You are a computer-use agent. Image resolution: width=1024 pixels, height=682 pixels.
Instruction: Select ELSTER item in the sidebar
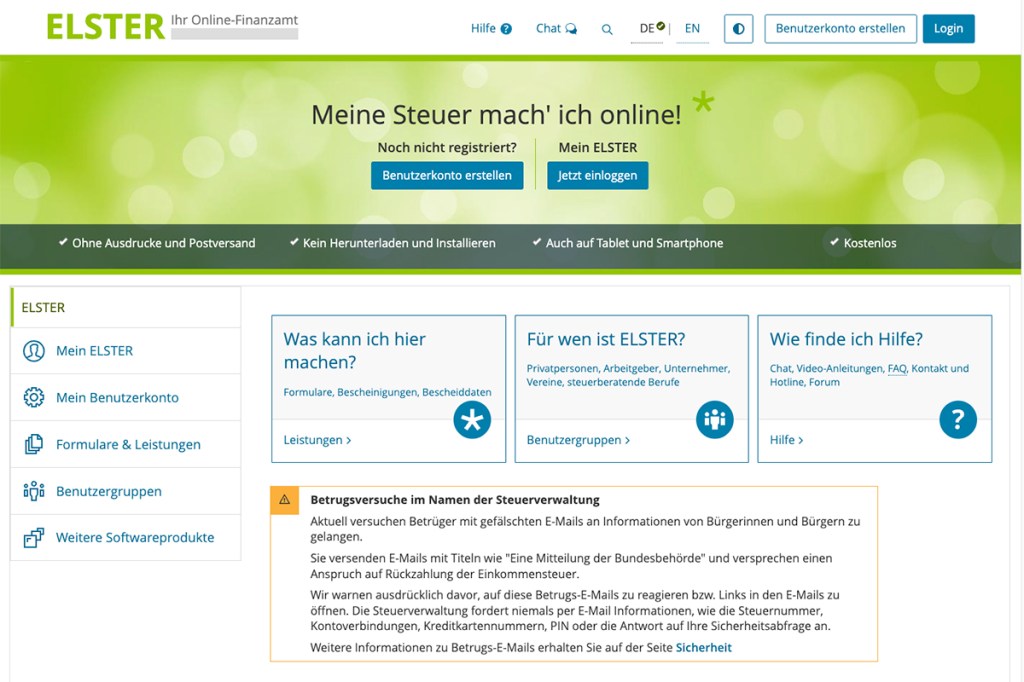pos(126,307)
